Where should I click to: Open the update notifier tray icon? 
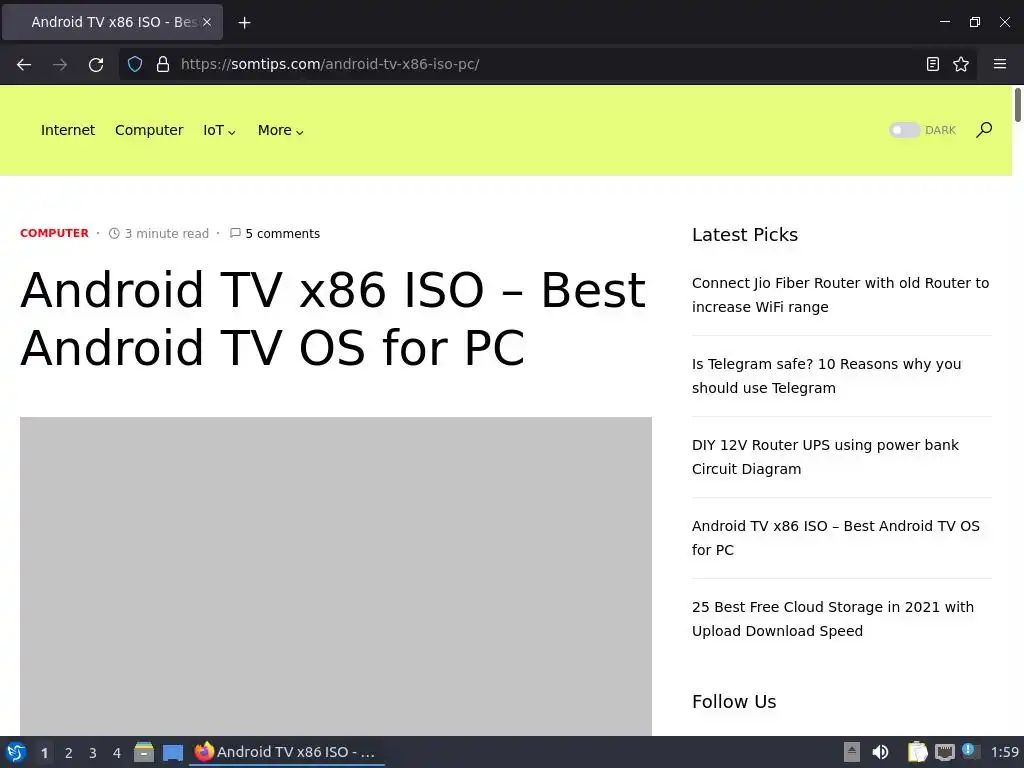tap(970, 752)
